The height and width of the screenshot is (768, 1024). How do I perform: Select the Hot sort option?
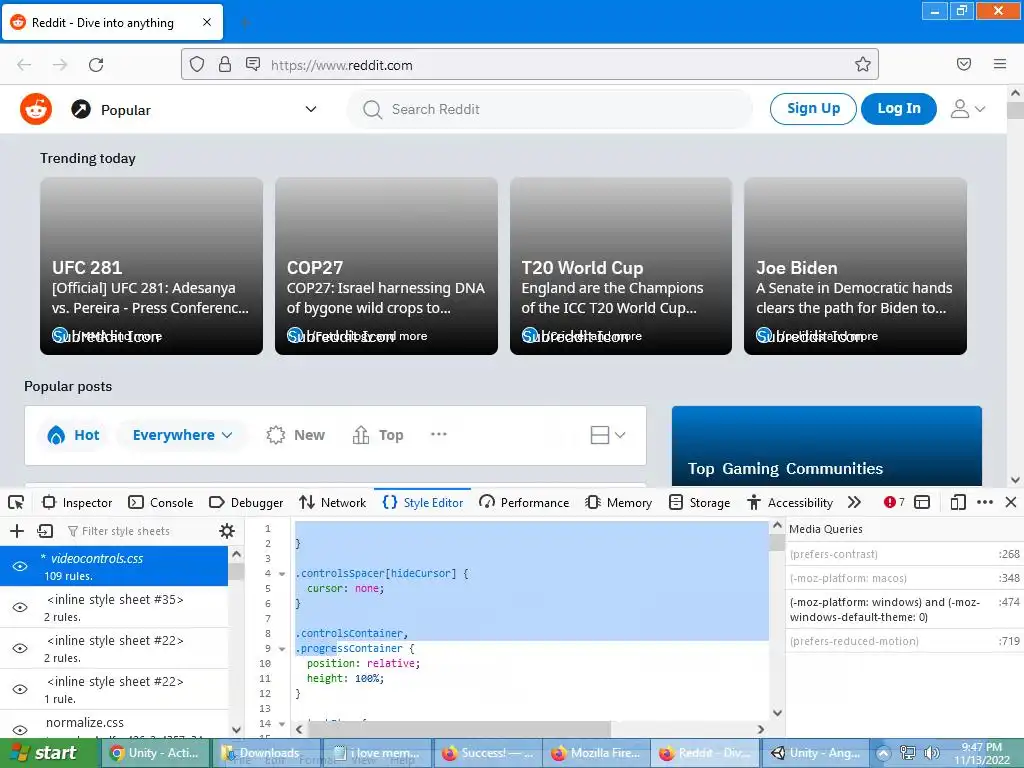pyautogui.click(x=73, y=435)
